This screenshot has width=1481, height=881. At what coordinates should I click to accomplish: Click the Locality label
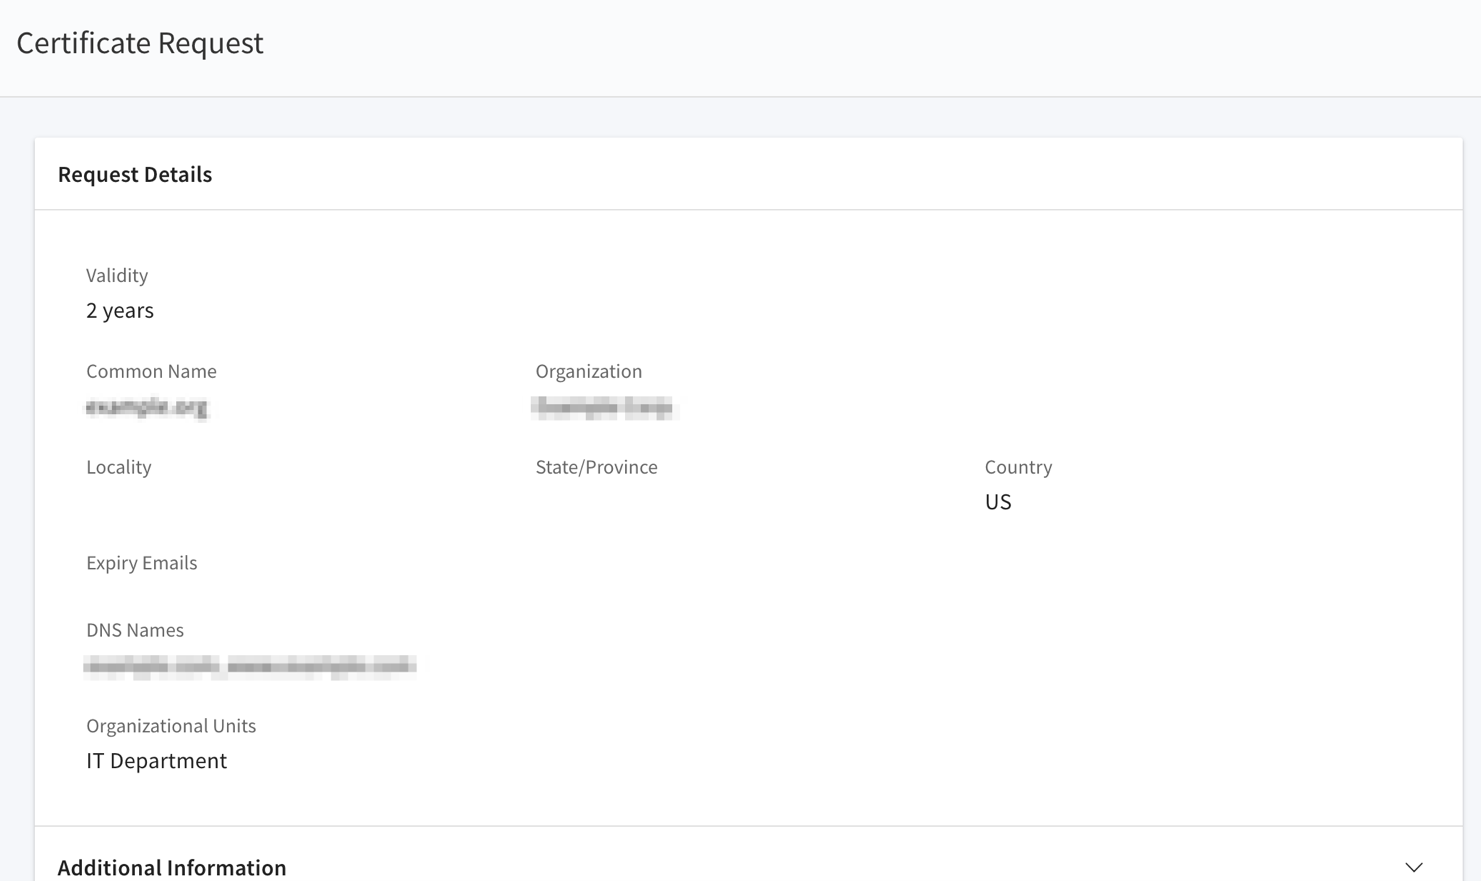119,467
